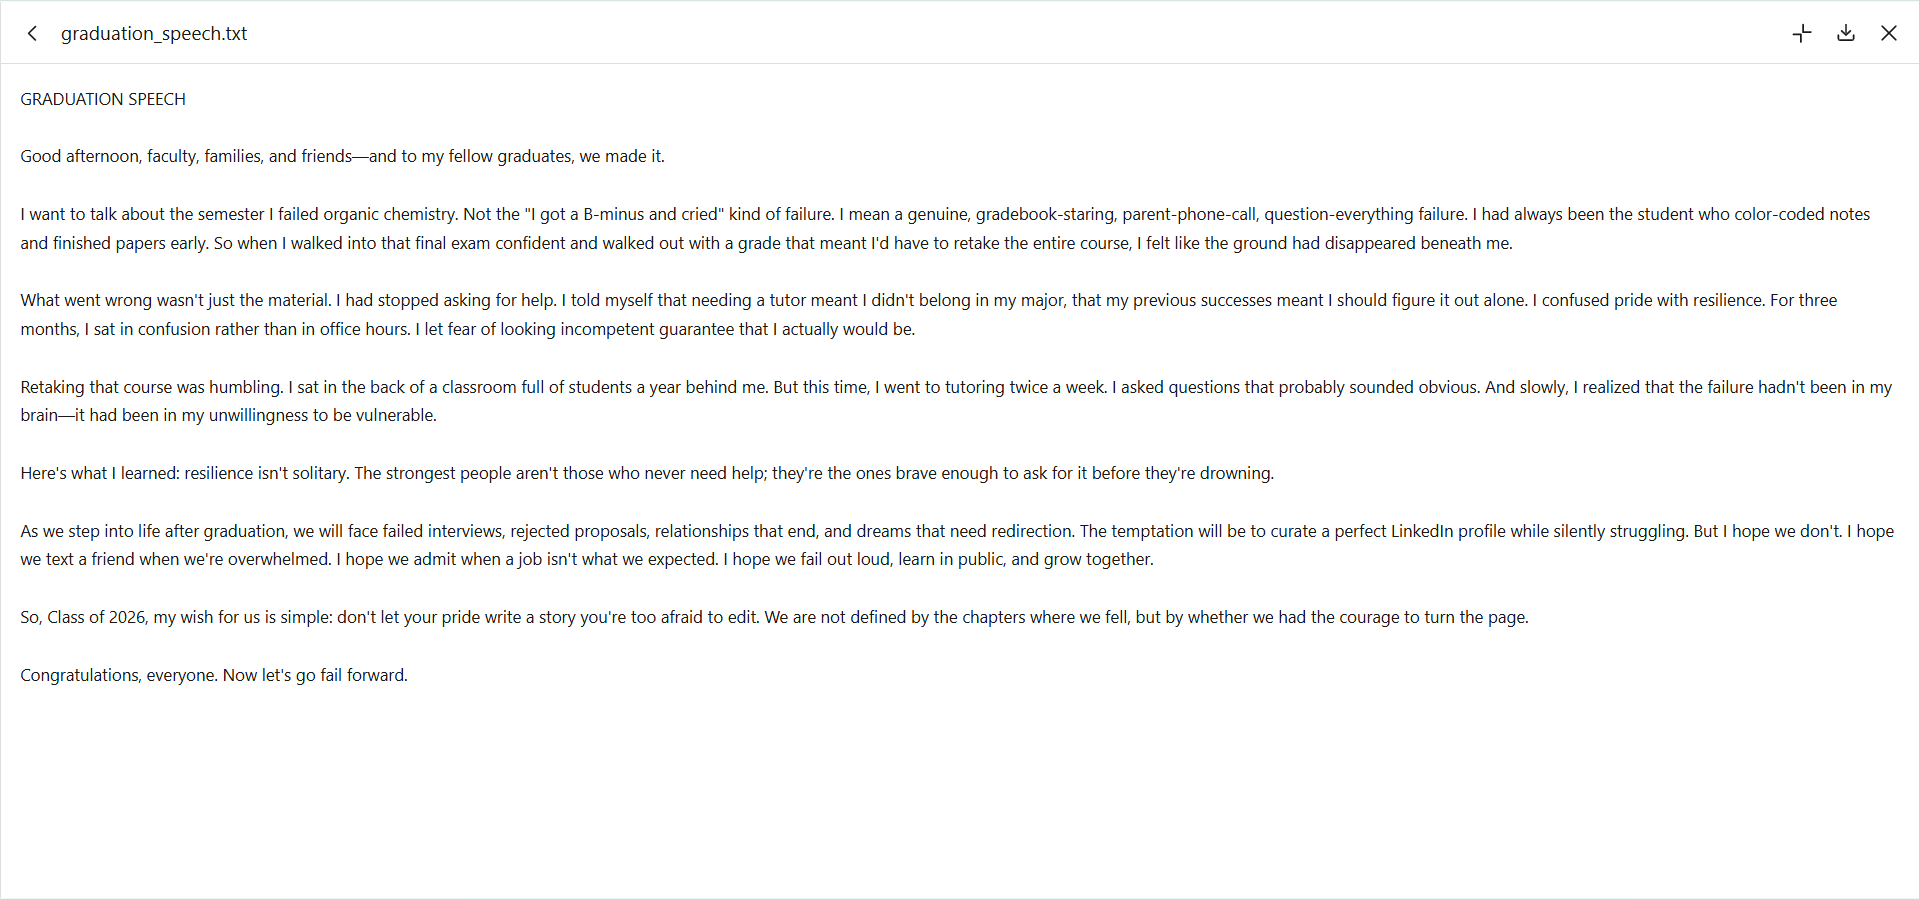Click the 'So, Class of 2026' line
Viewport: 1919px width, 899px height.
[774, 617]
